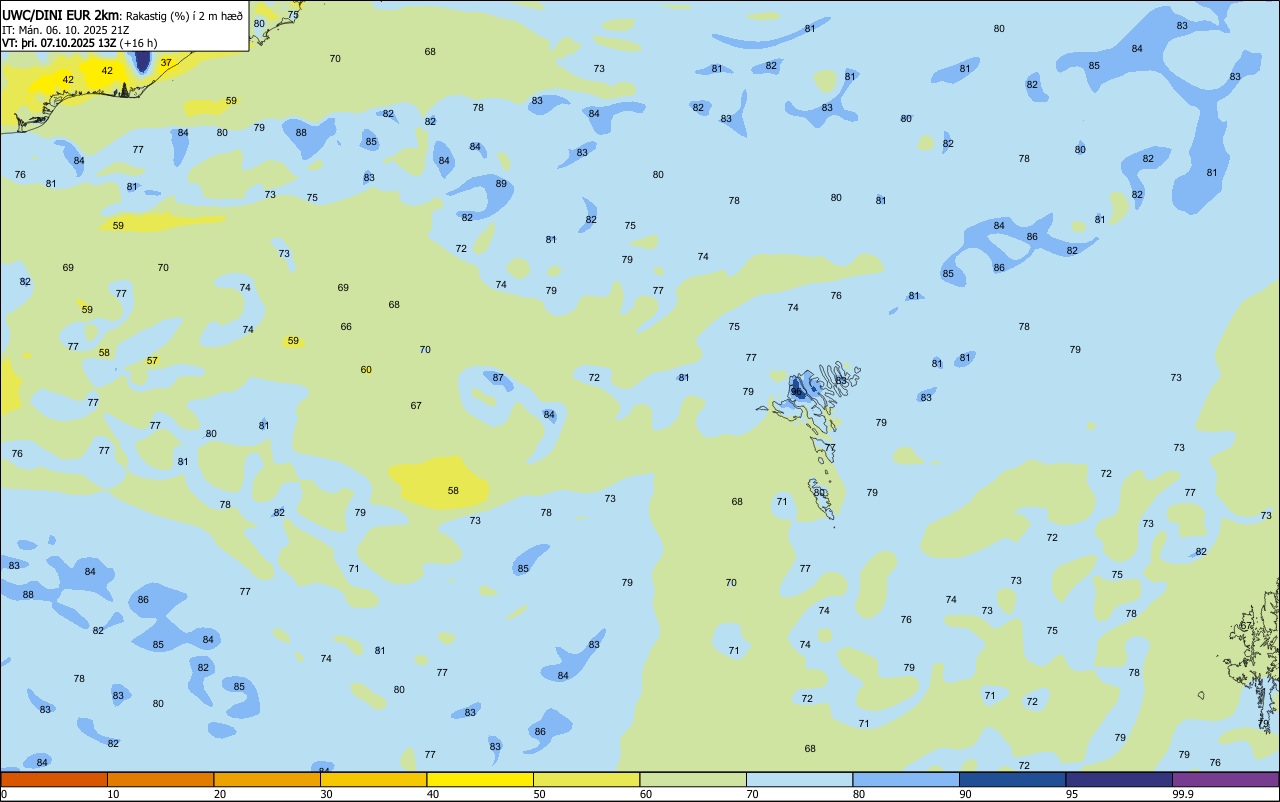Image resolution: width=1280 pixels, height=802 pixels.
Task: Click the 60–70 light green legend swatch
Action: click(693, 779)
